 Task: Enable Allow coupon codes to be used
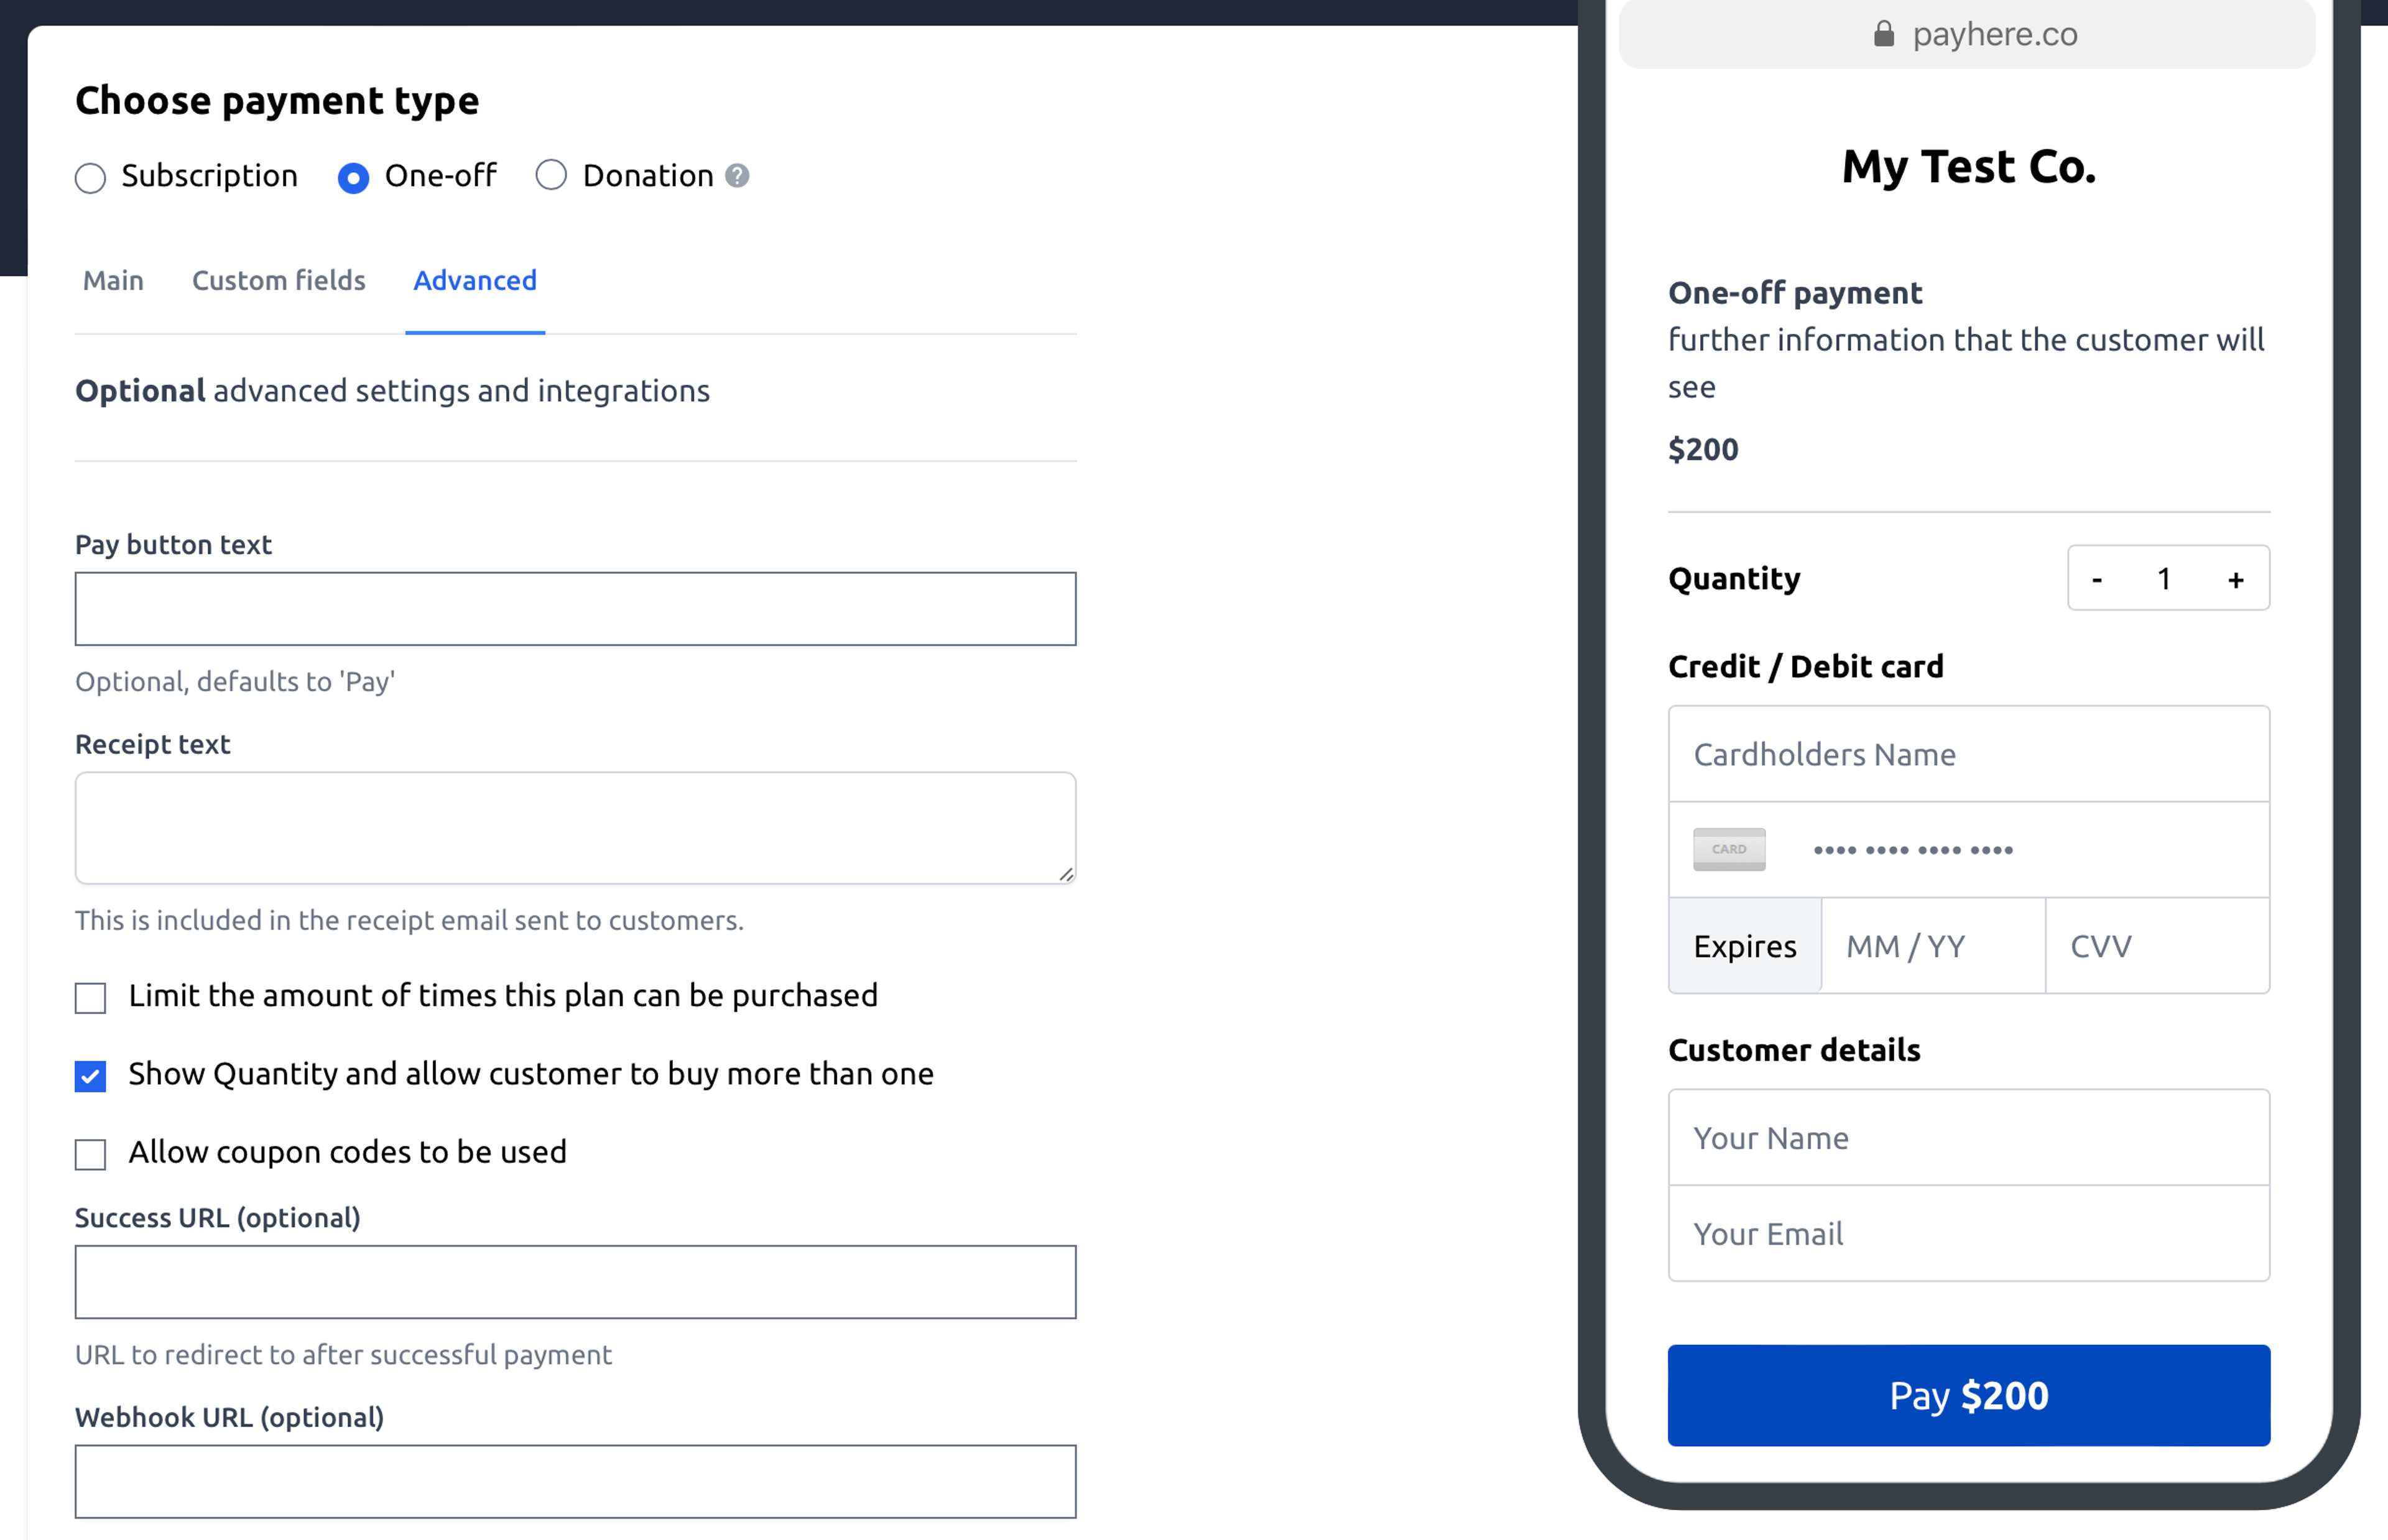(x=90, y=1154)
